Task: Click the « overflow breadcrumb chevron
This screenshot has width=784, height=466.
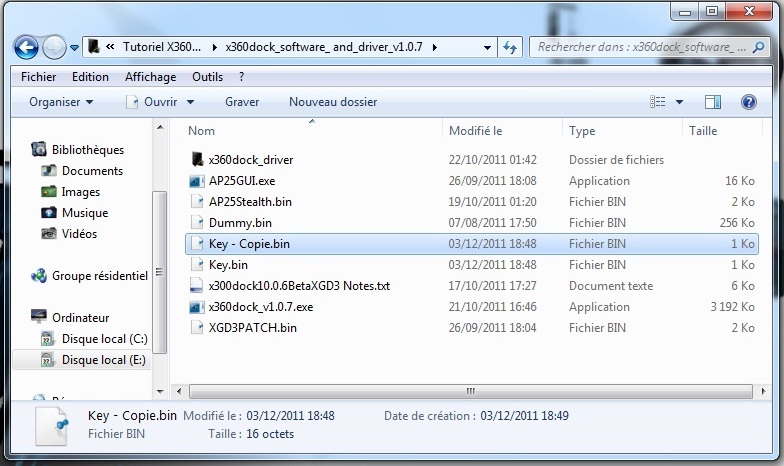Action: (x=110, y=46)
